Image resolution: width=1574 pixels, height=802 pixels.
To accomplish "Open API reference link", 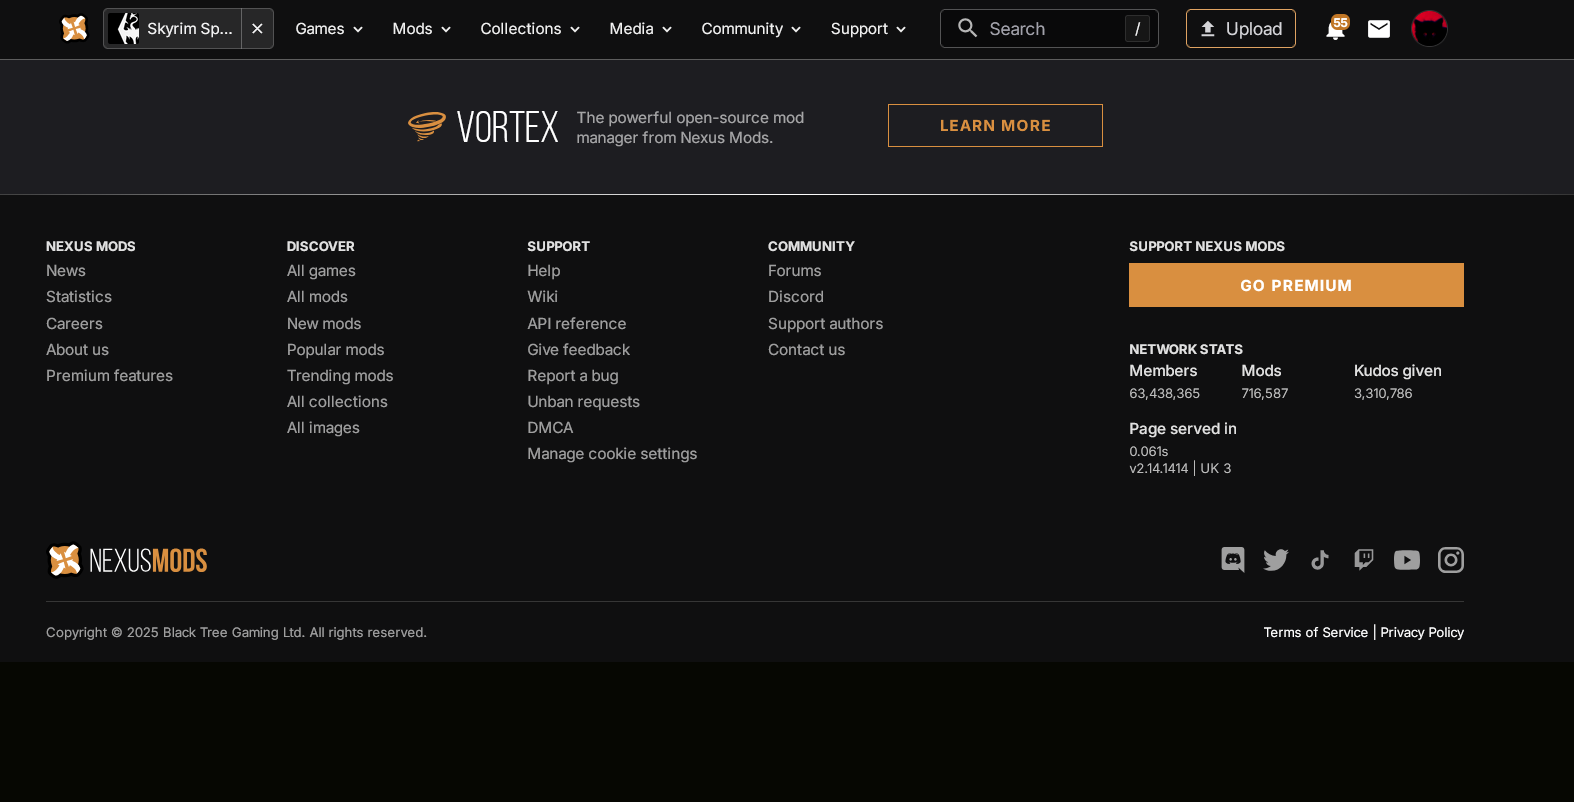I will pyautogui.click(x=577, y=324).
